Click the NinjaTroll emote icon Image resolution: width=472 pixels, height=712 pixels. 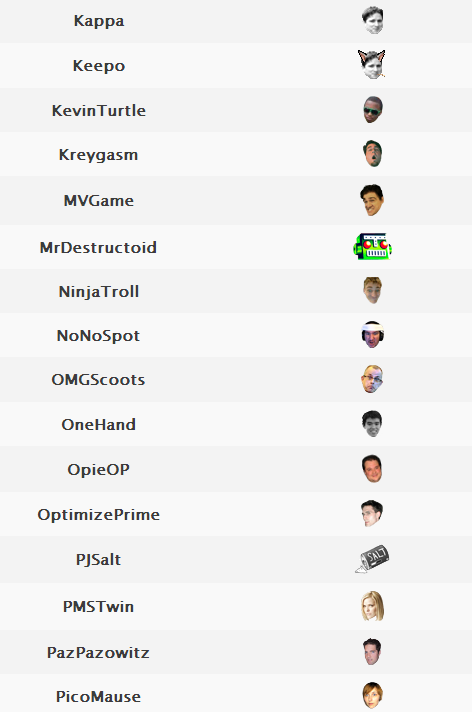pos(373,290)
